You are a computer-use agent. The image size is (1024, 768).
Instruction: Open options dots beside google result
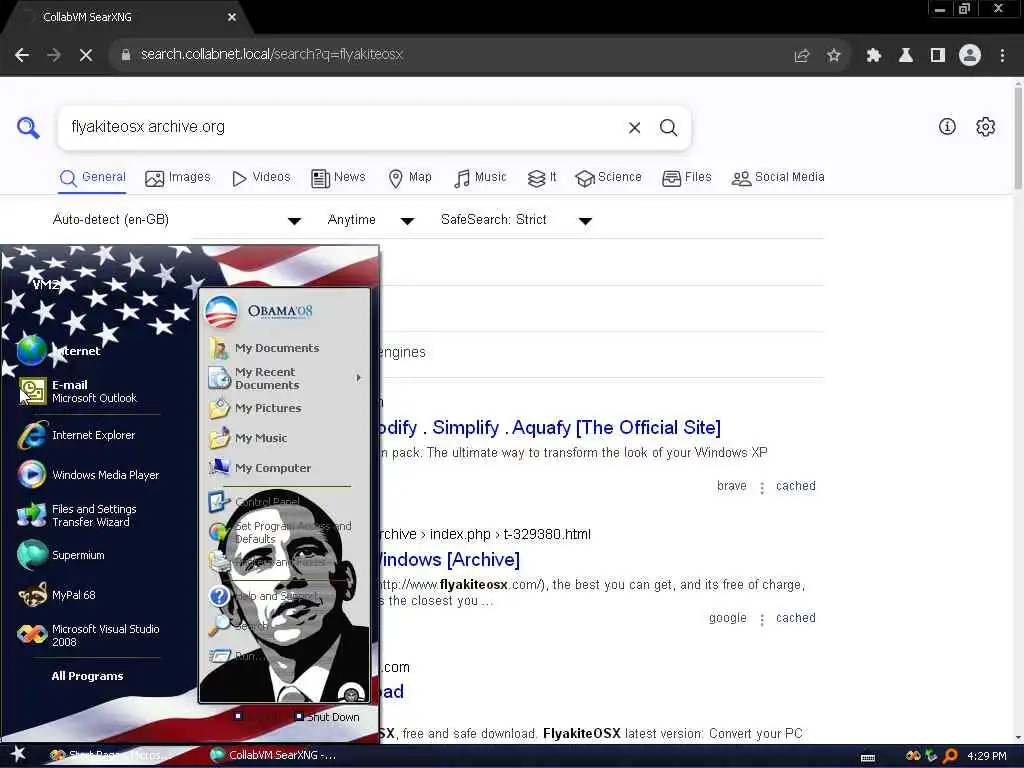click(761, 619)
